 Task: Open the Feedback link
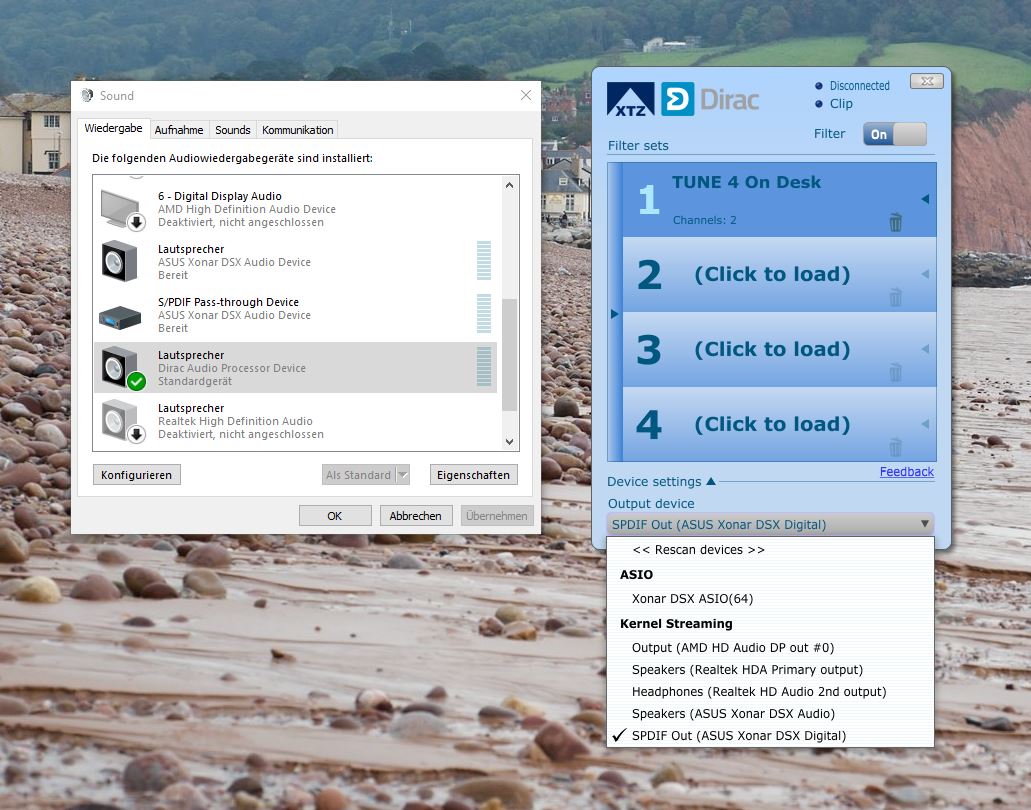(906, 471)
